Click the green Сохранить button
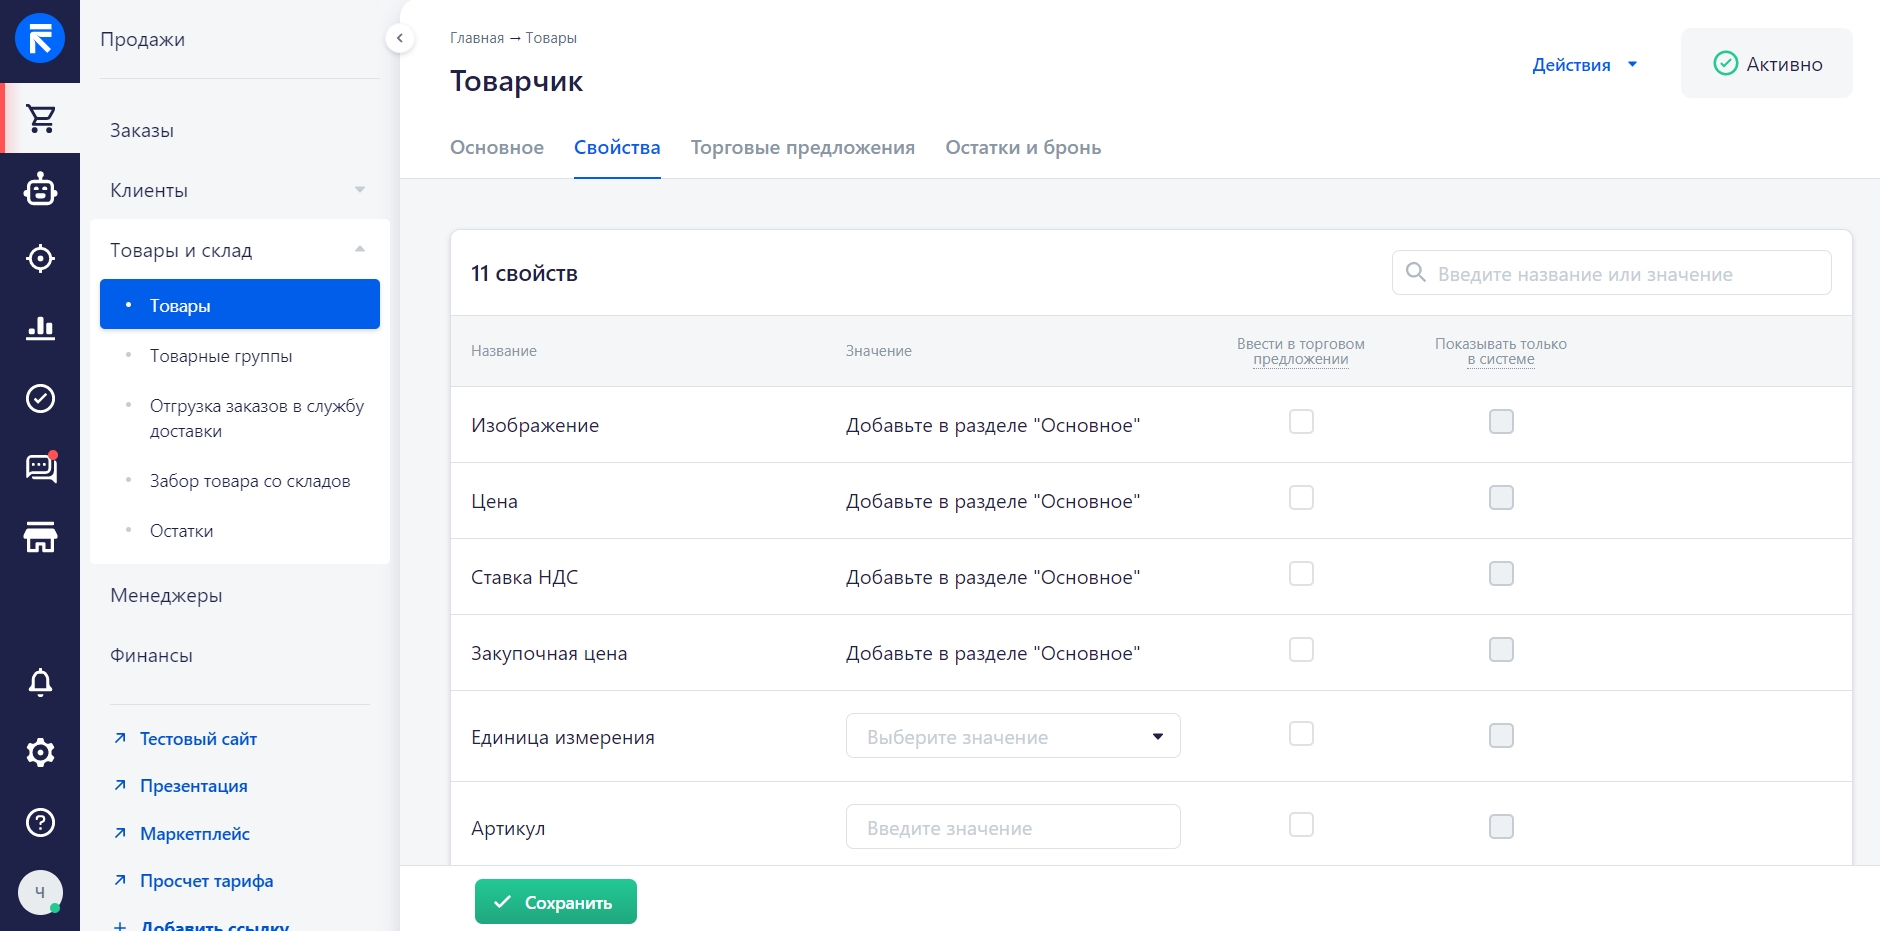This screenshot has height=931, width=1880. (555, 902)
